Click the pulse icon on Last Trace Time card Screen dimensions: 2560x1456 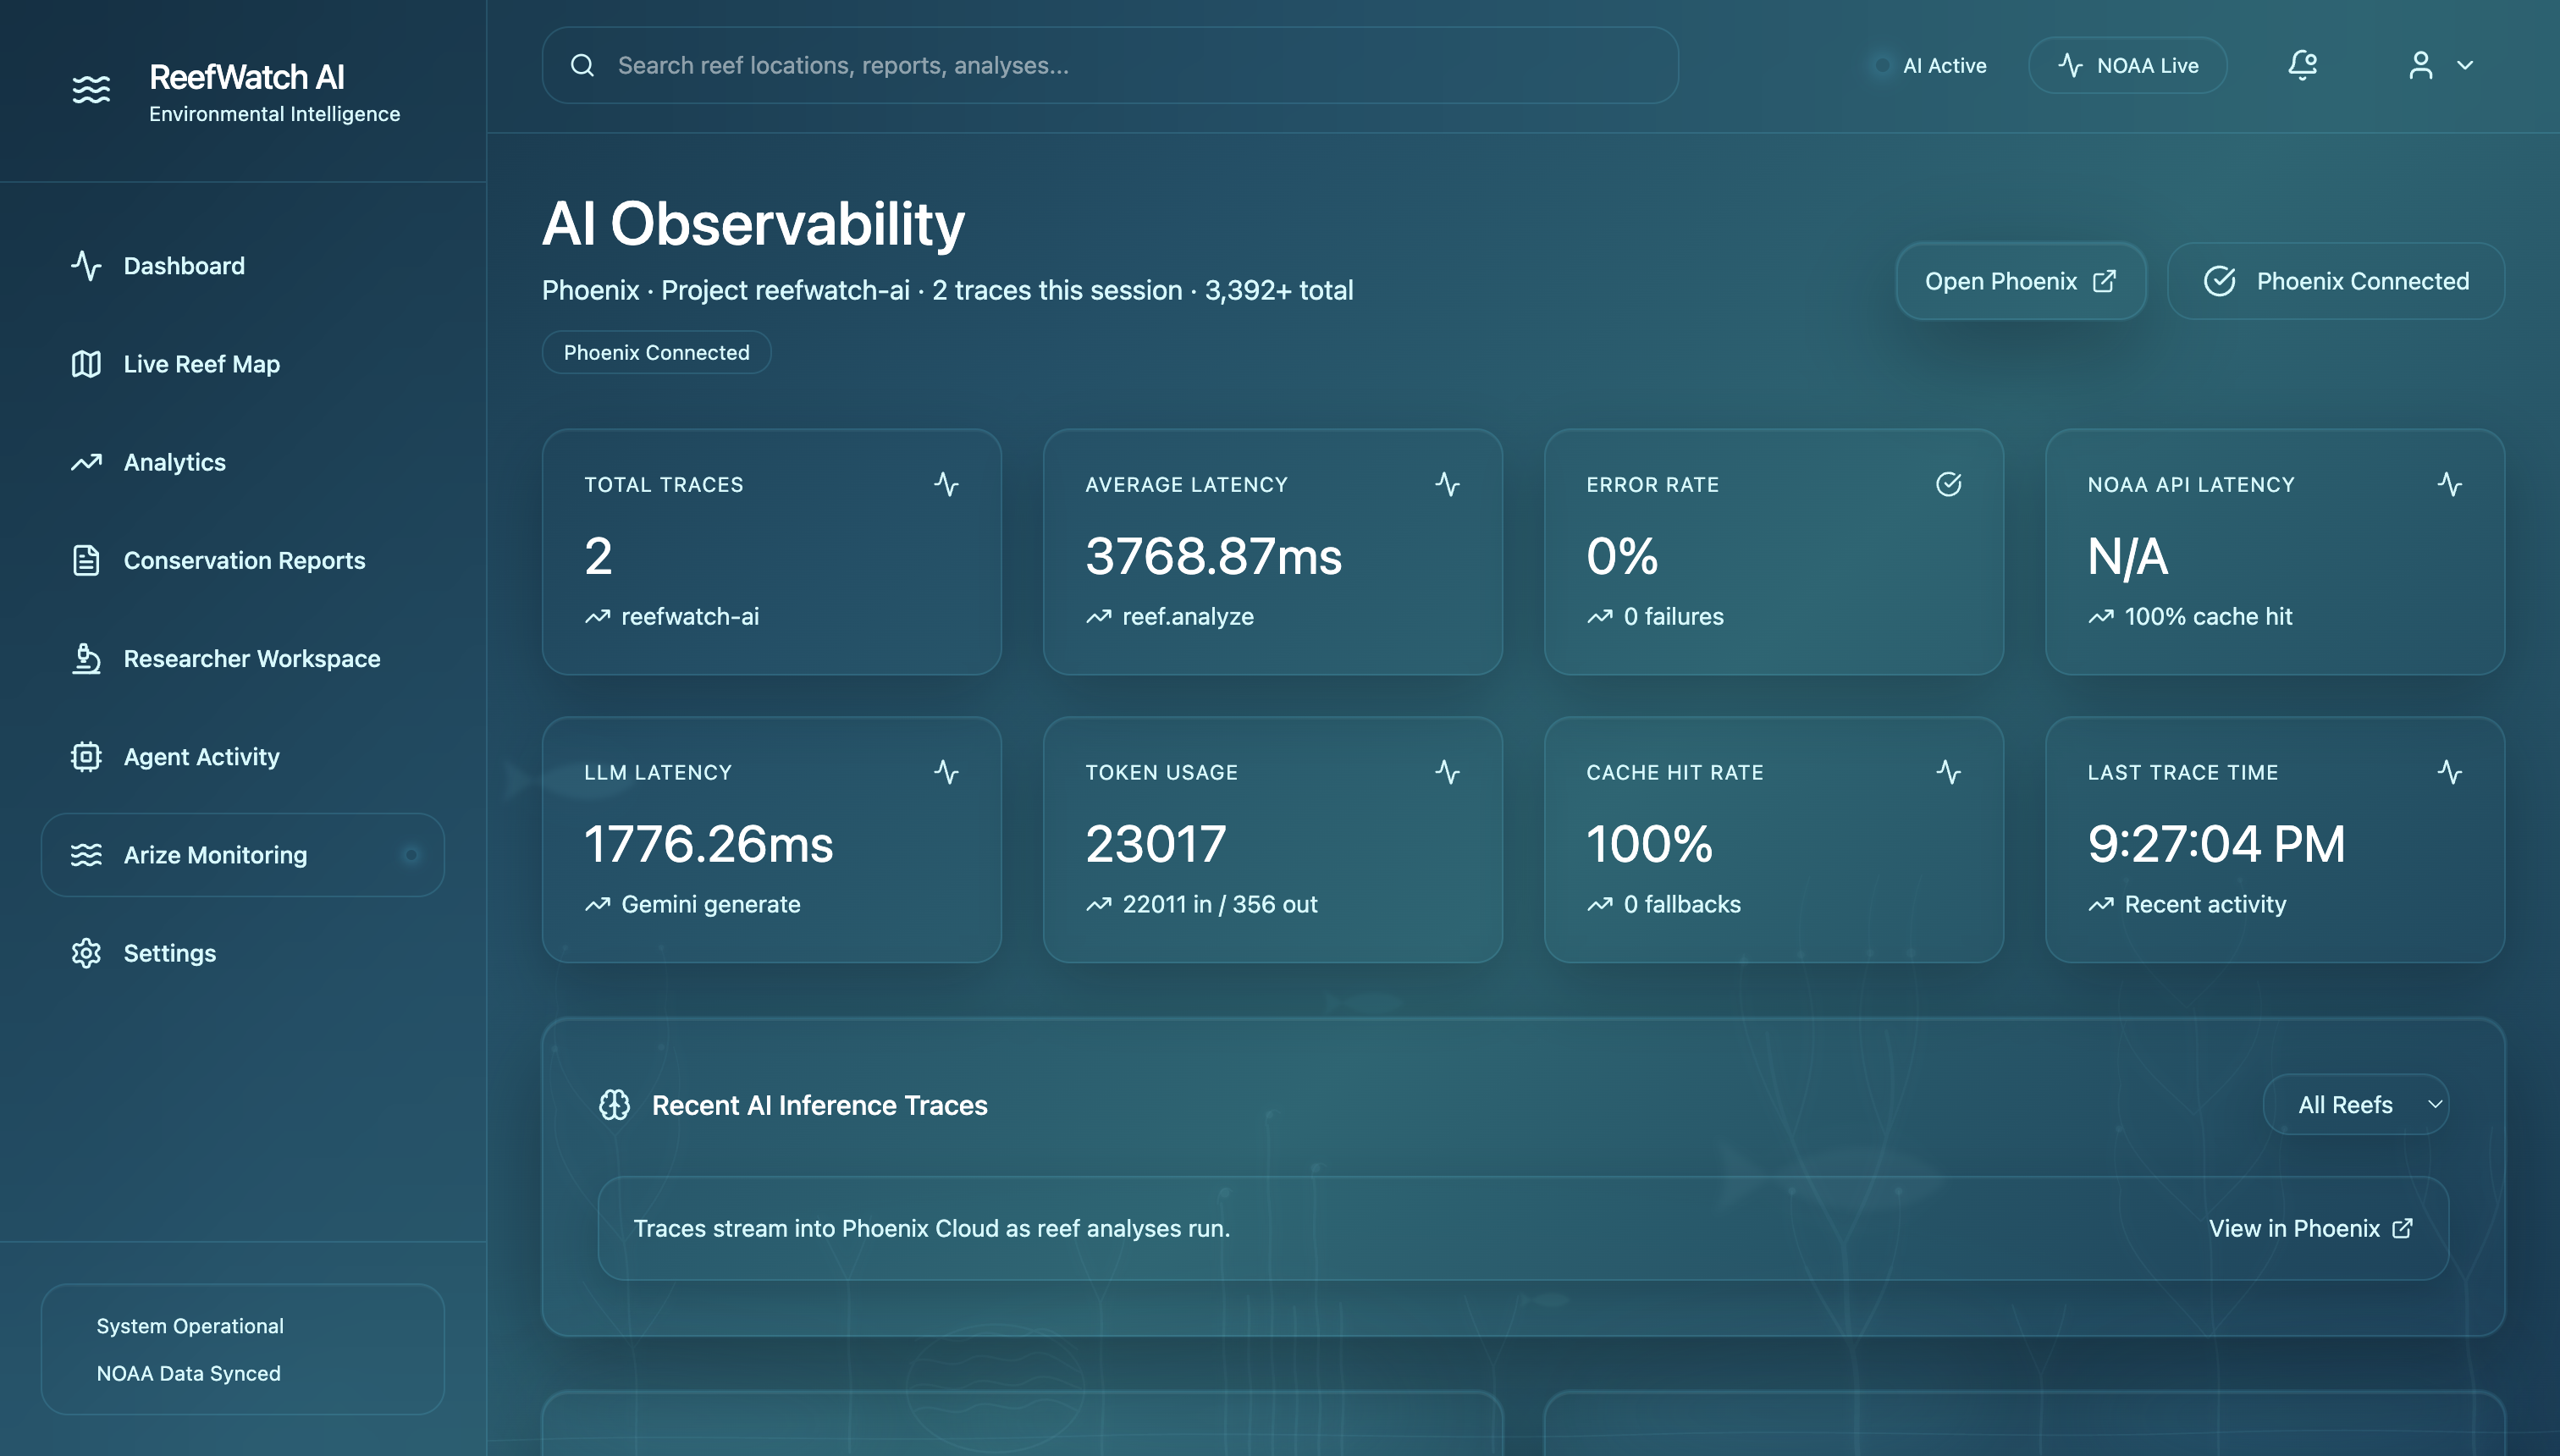pos(2449,772)
